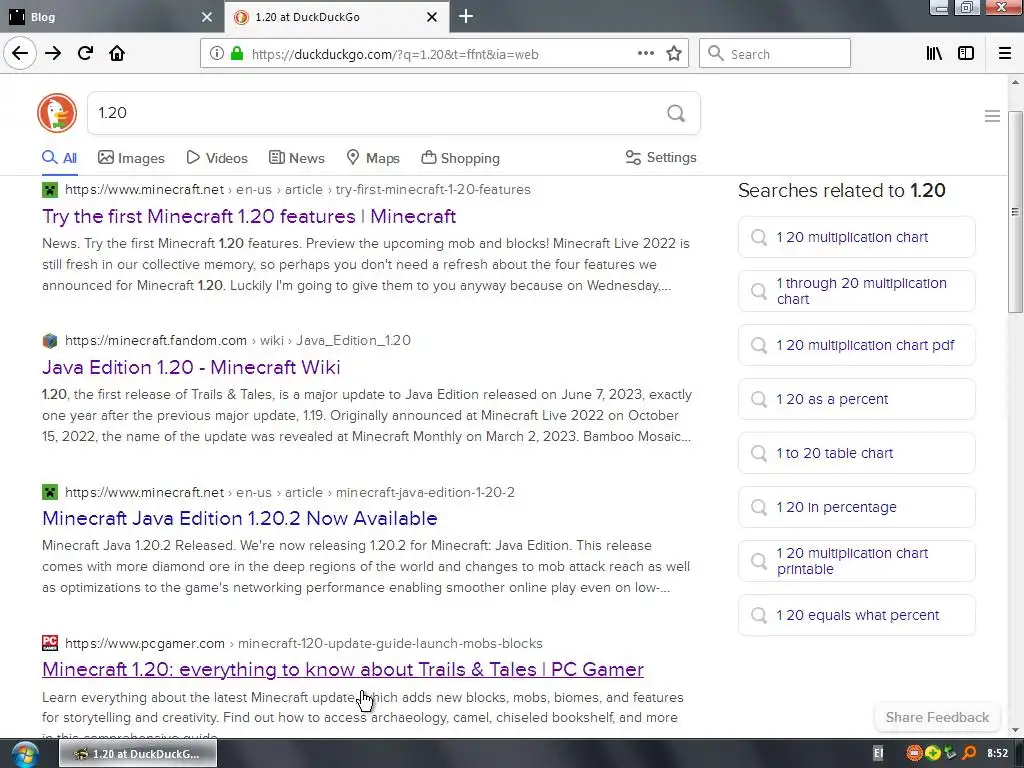Click the Share Feedback button
This screenshot has width=1024, height=768.
pos(937,717)
